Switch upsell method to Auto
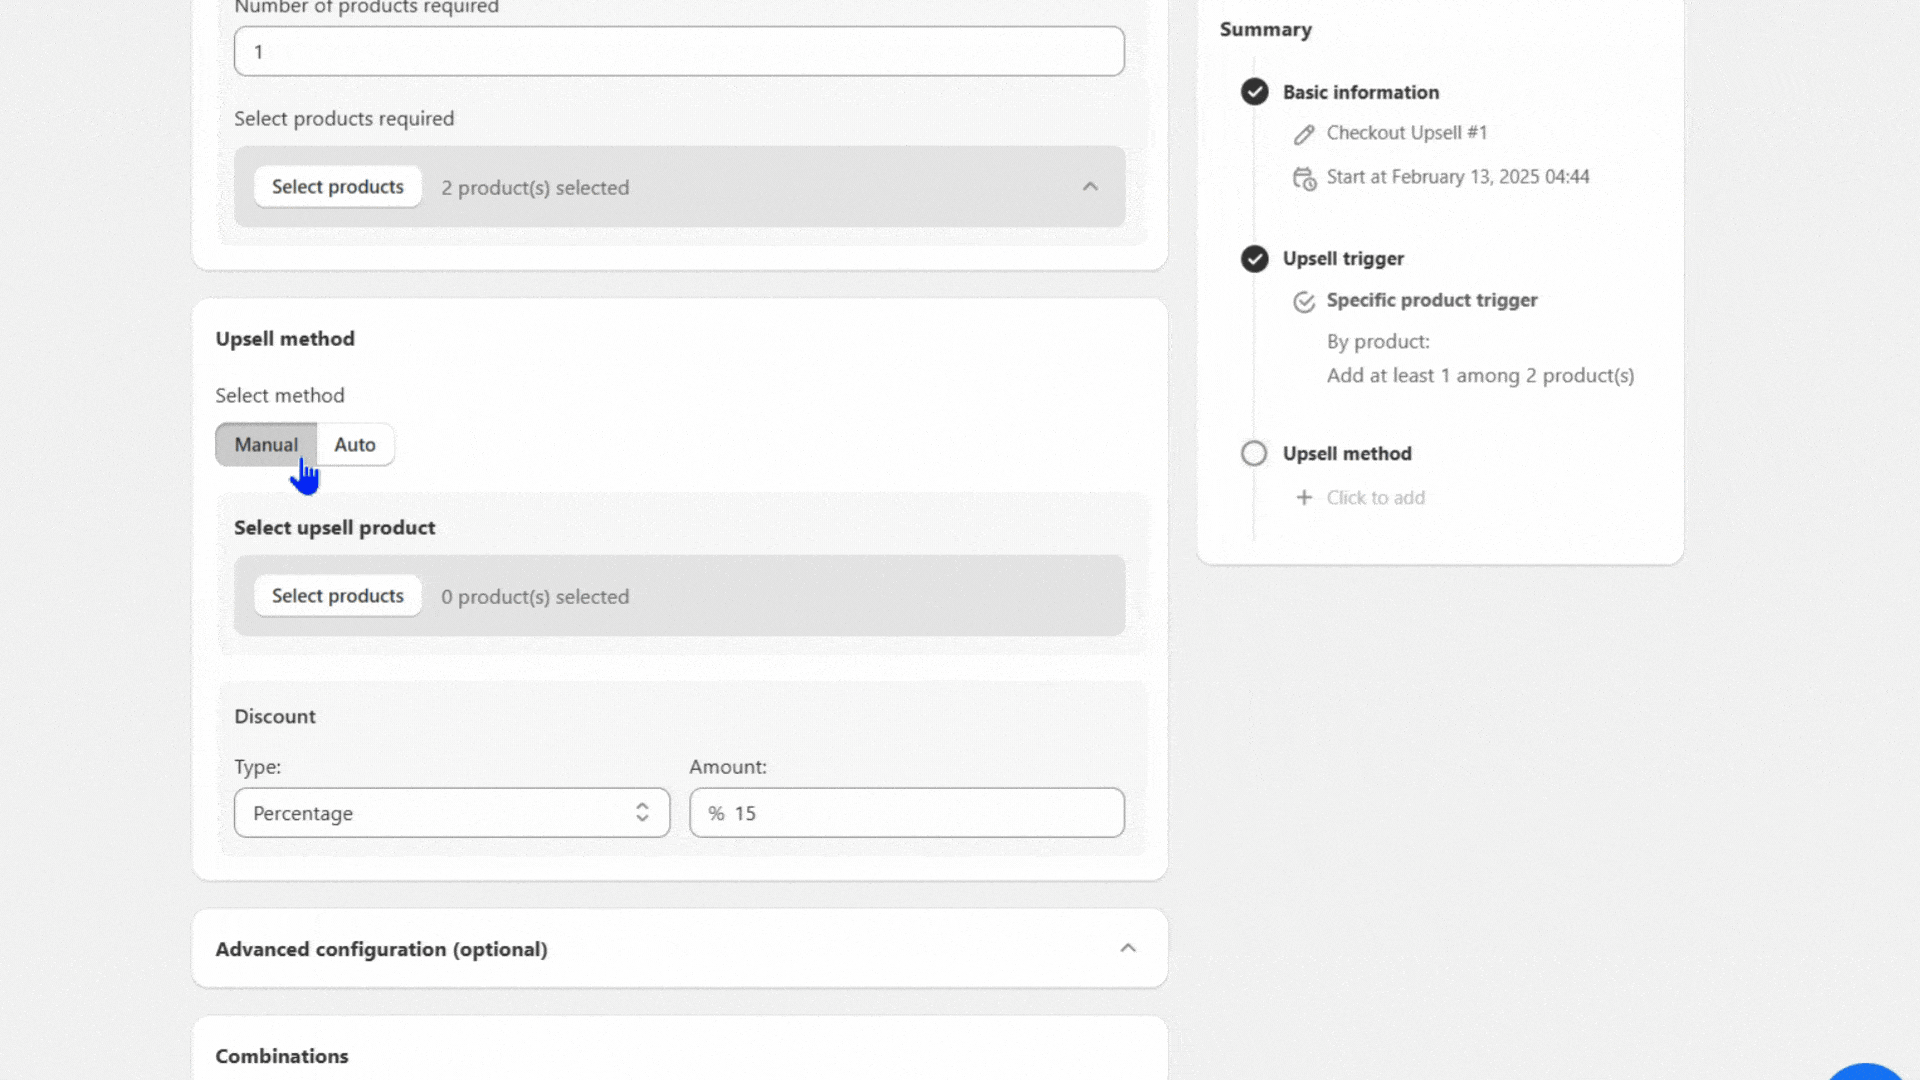The image size is (1920, 1080). point(355,445)
